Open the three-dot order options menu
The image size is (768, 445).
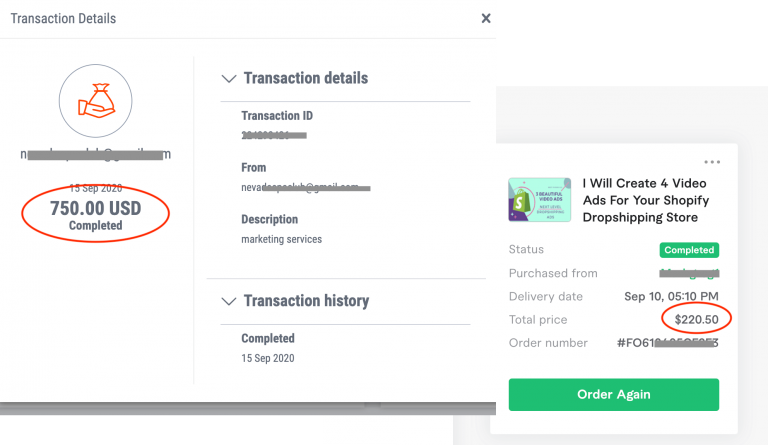tap(712, 162)
